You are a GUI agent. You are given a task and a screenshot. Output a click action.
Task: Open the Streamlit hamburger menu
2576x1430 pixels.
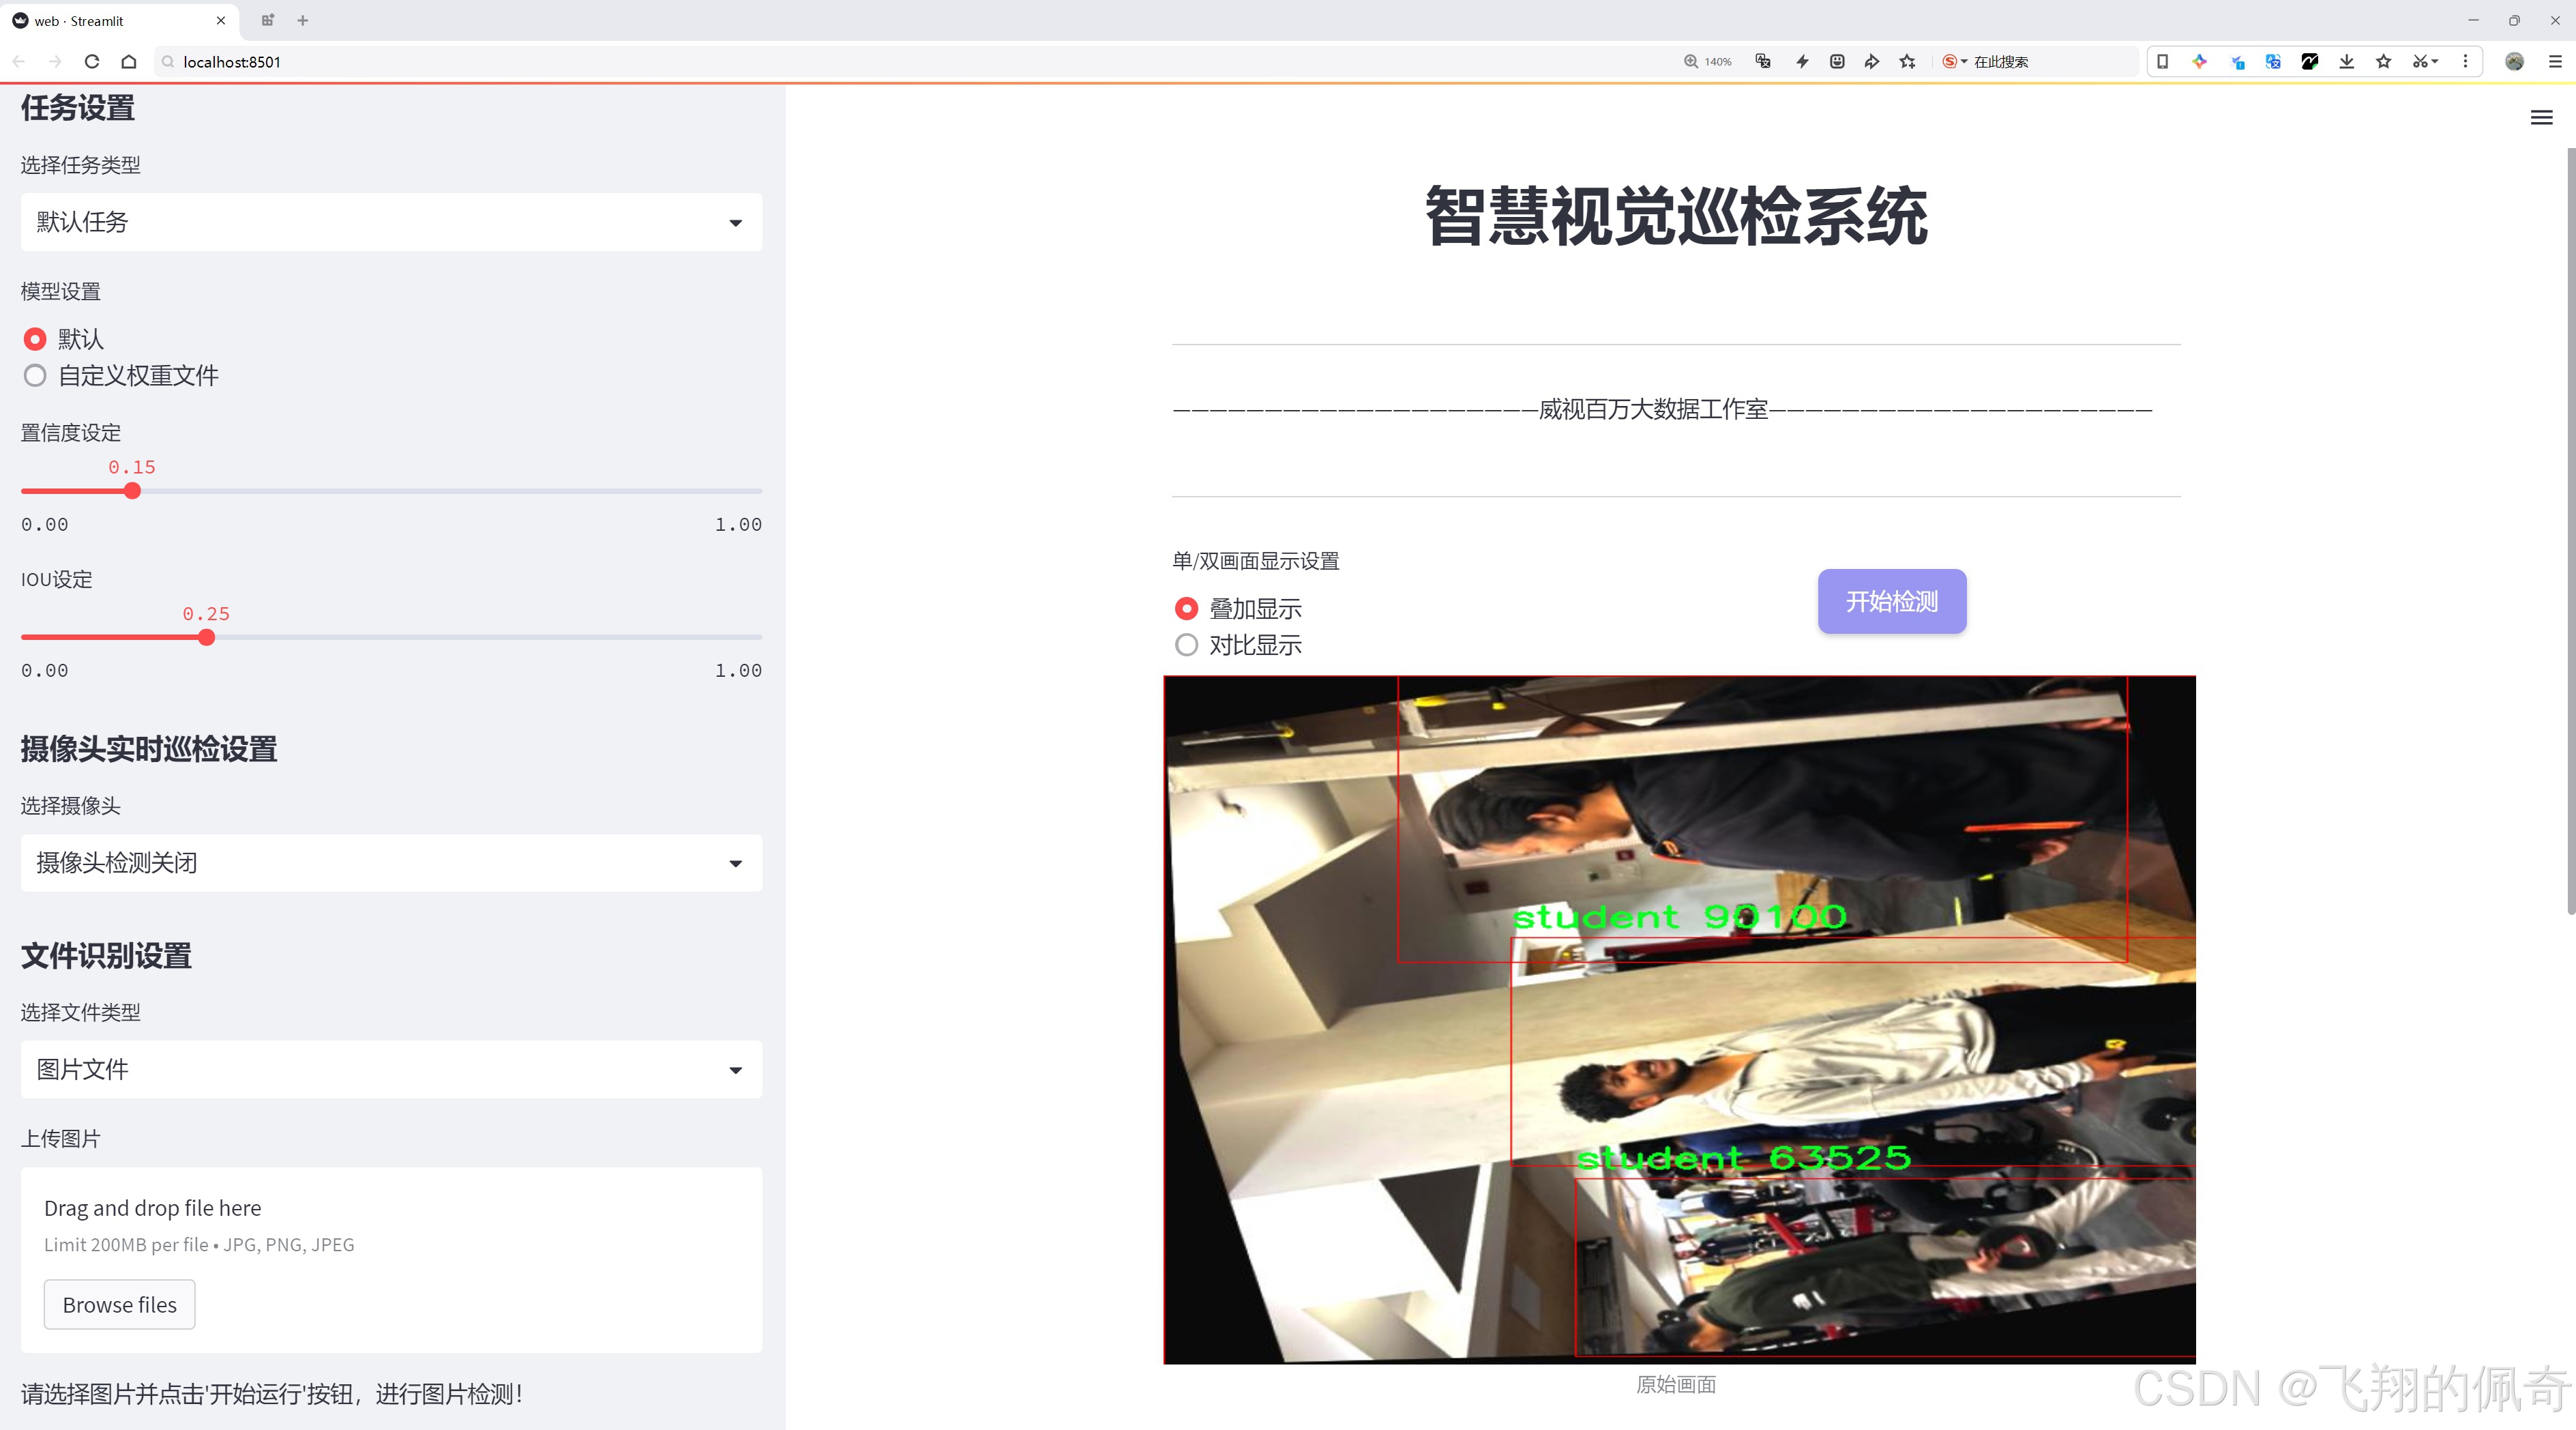tap(2541, 118)
